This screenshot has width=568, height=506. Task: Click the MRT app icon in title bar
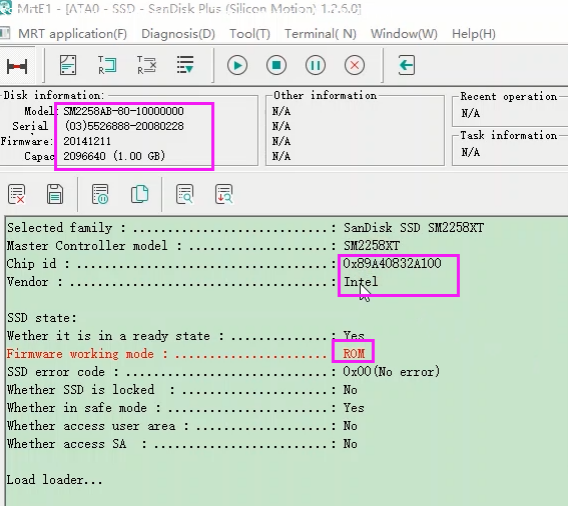click(5, 8)
